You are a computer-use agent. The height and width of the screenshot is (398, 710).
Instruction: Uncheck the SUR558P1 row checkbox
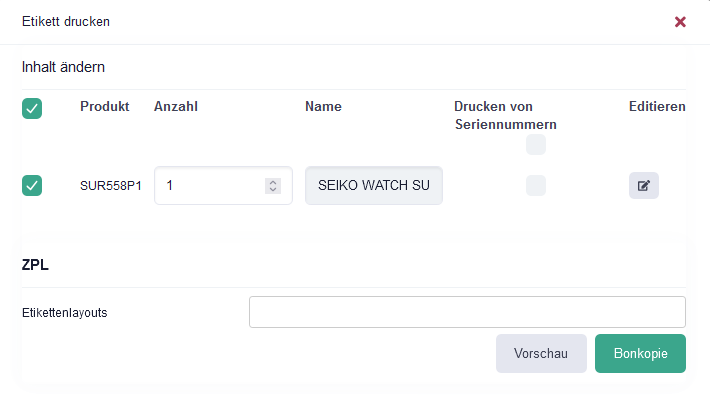[32, 186]
